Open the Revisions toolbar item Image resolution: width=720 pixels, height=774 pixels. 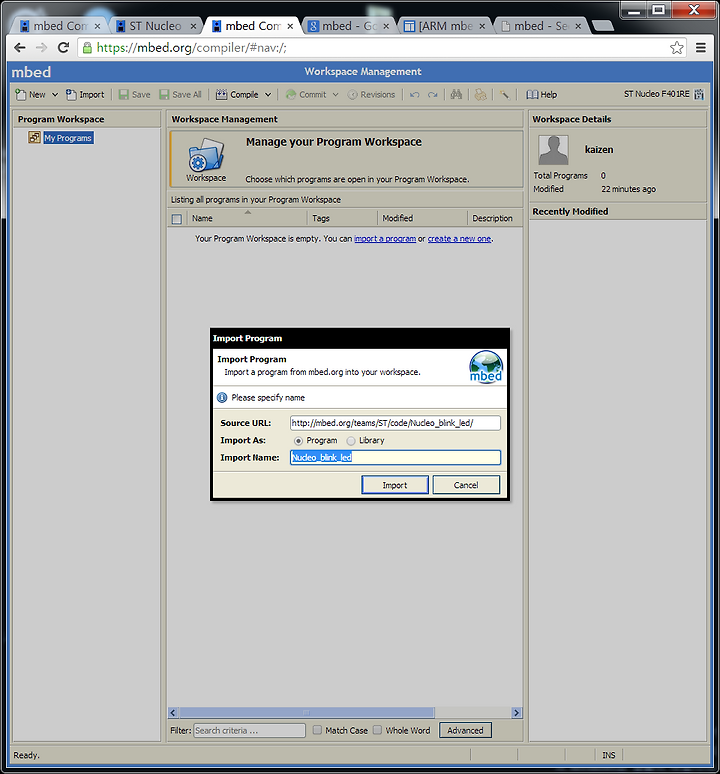pos(371,94)
